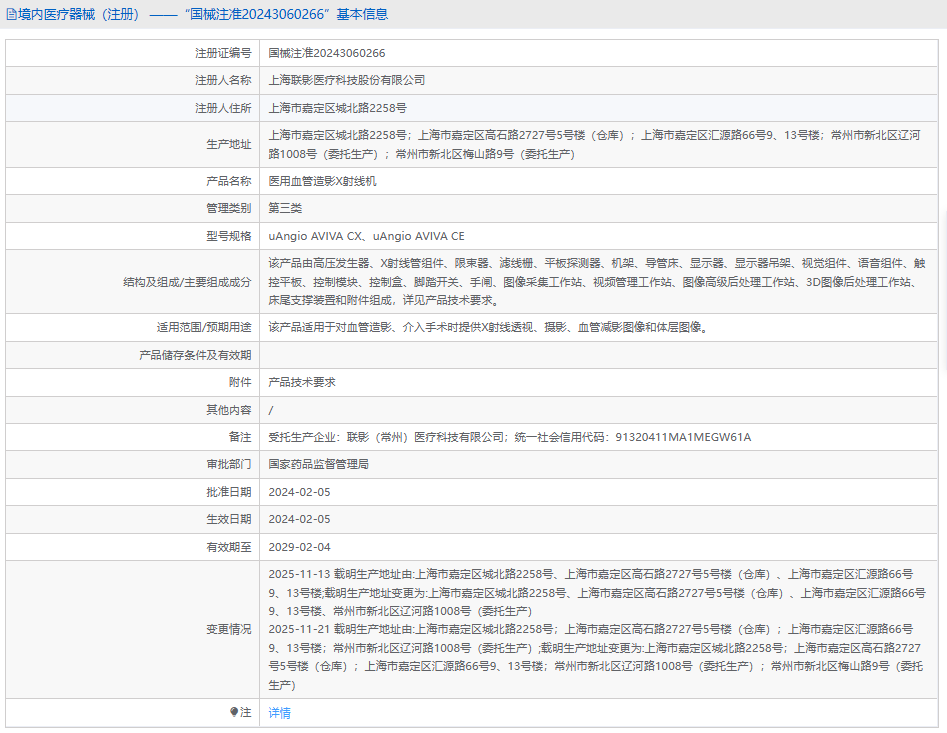Image resolution: width=947 pixels, height=733 pixels.
Task: Click product name 医用血管造影X射线机
Action: [x=323, y=181]
